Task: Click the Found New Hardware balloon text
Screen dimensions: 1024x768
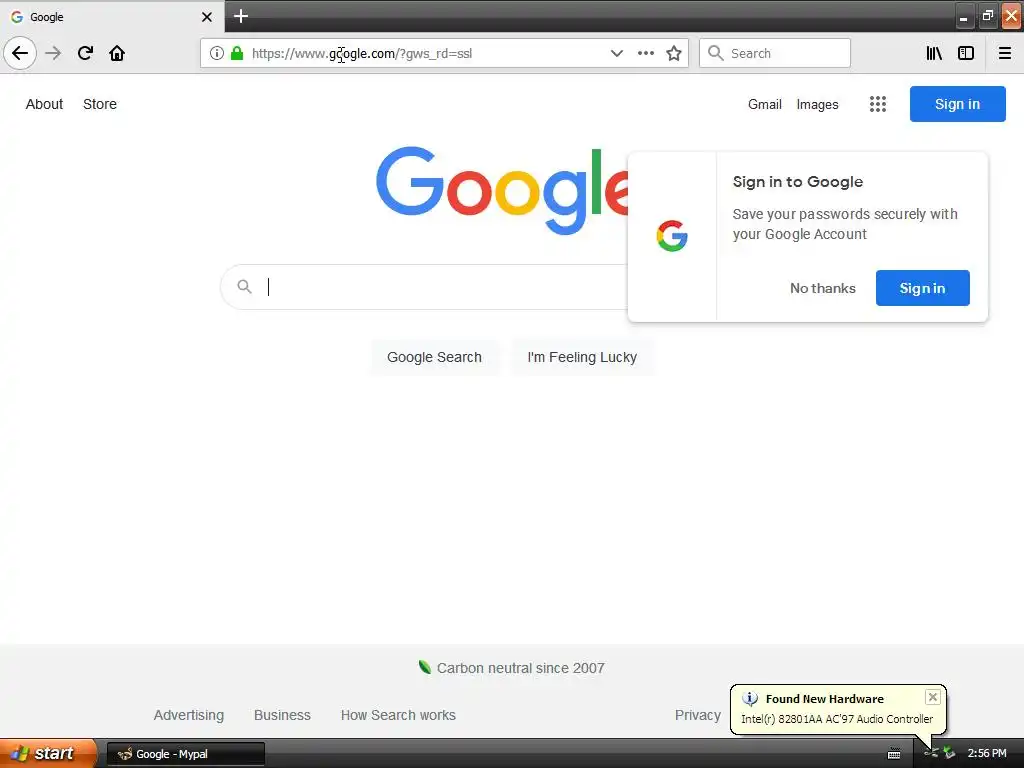Action: coord(825,699)
